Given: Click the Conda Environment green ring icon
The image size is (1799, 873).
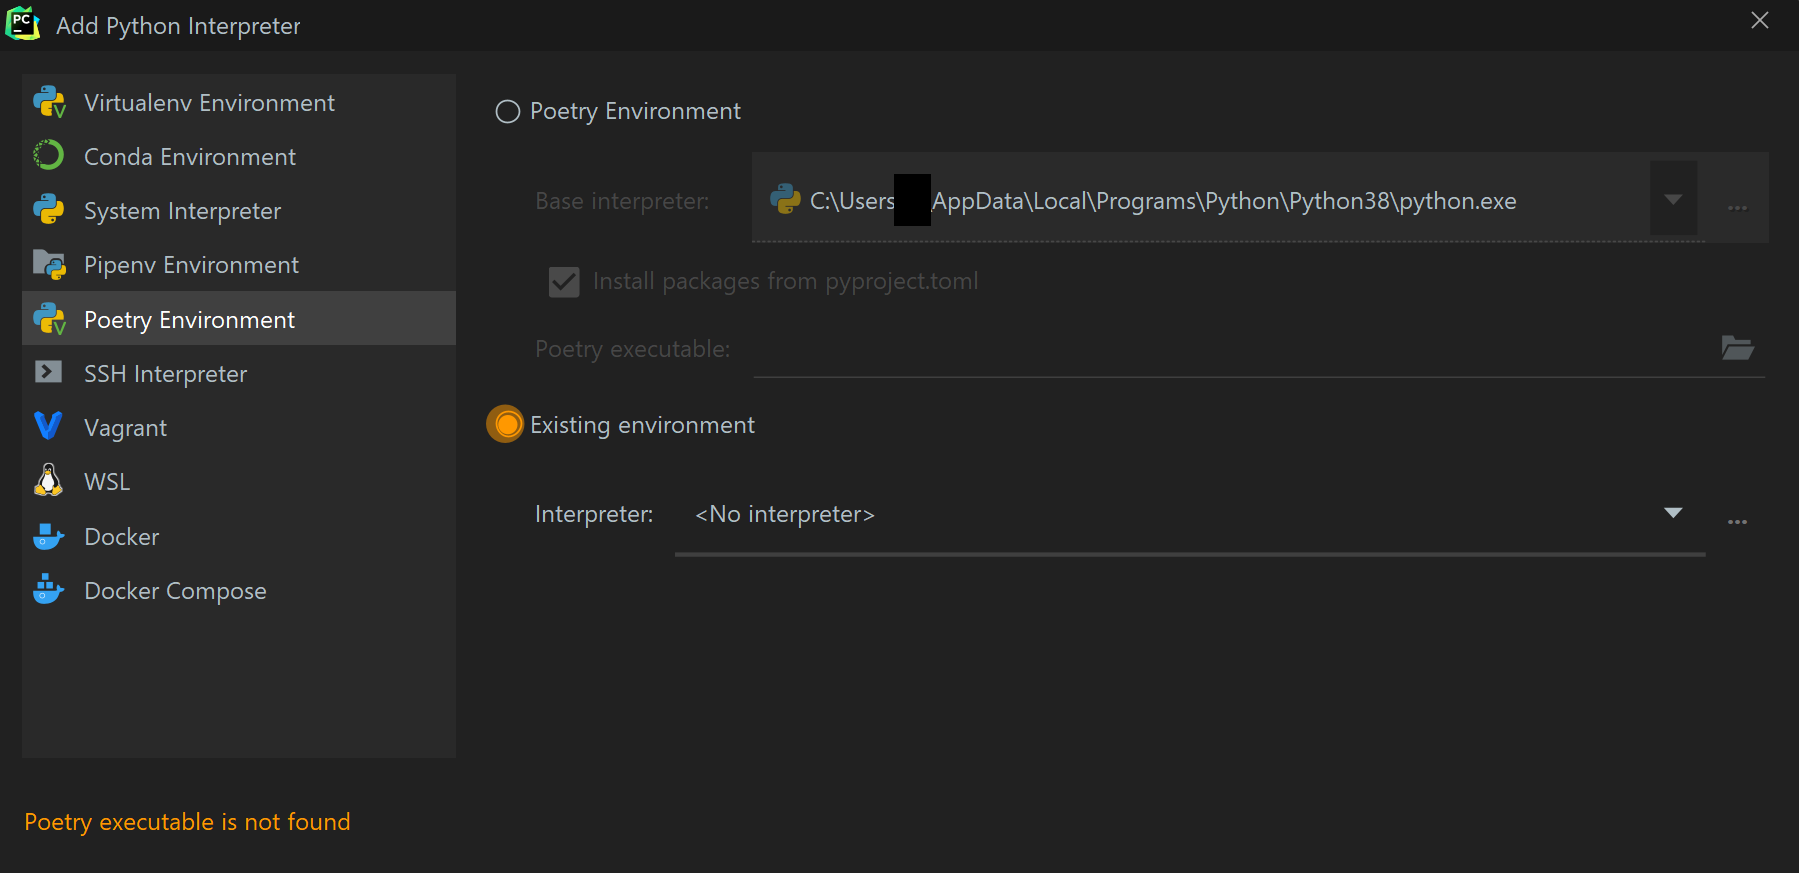Looking at the screenshot, I should tap(49, 156).
